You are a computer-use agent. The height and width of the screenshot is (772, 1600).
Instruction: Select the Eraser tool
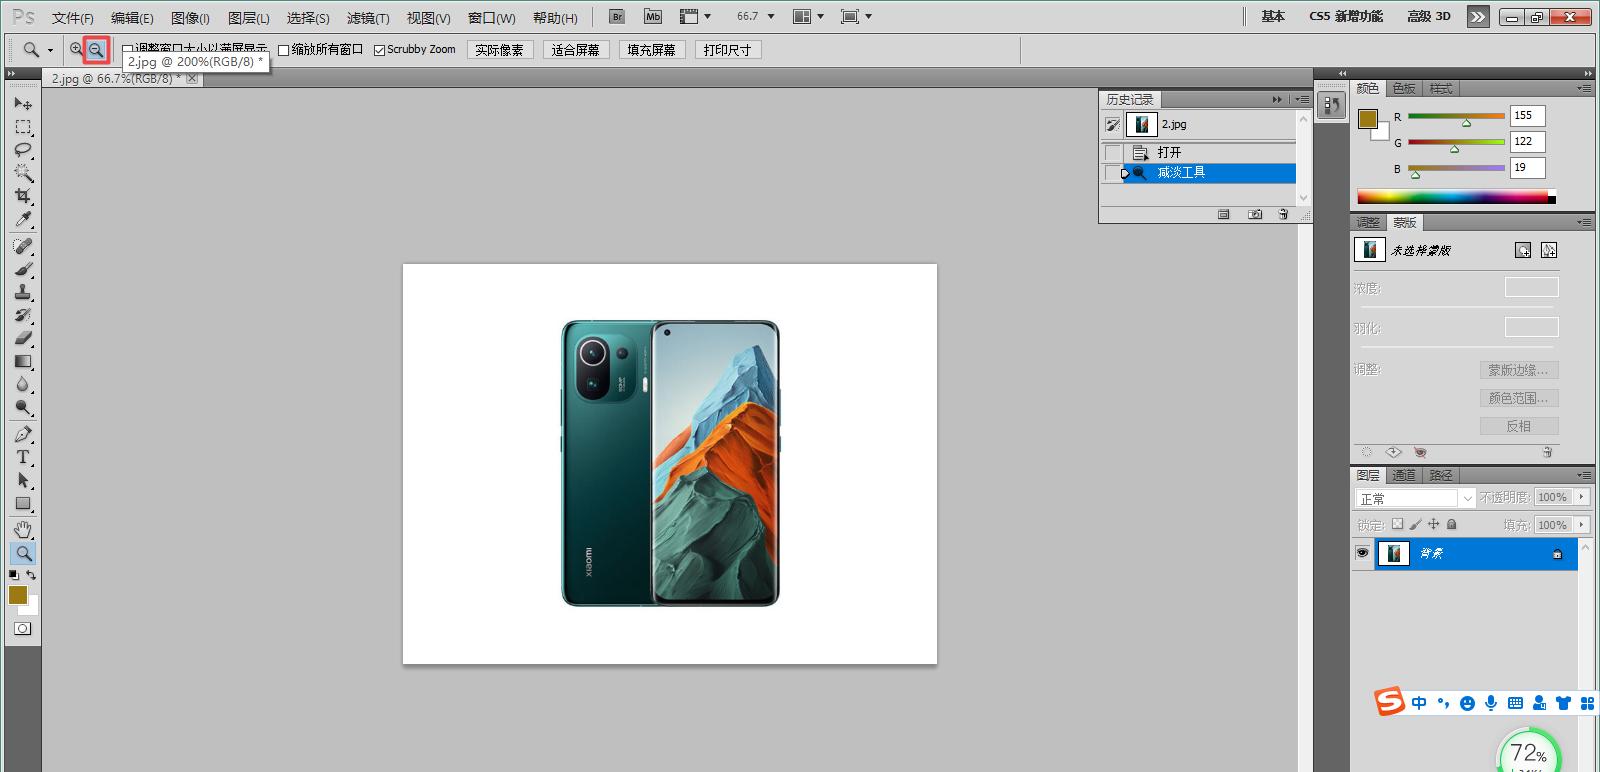(x=23, y=338)
